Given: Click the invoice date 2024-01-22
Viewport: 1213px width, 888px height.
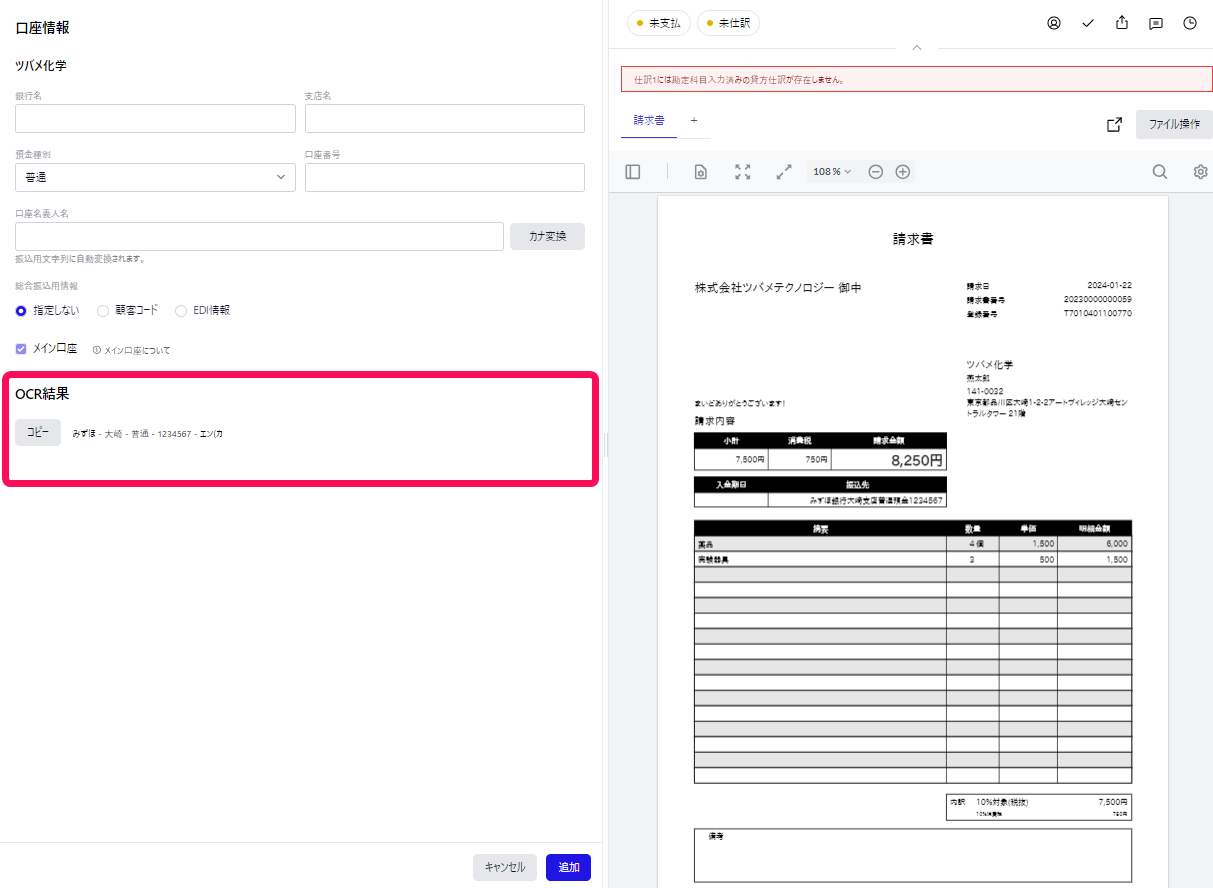Looking at the screenshot, I should click(1109, 286).
